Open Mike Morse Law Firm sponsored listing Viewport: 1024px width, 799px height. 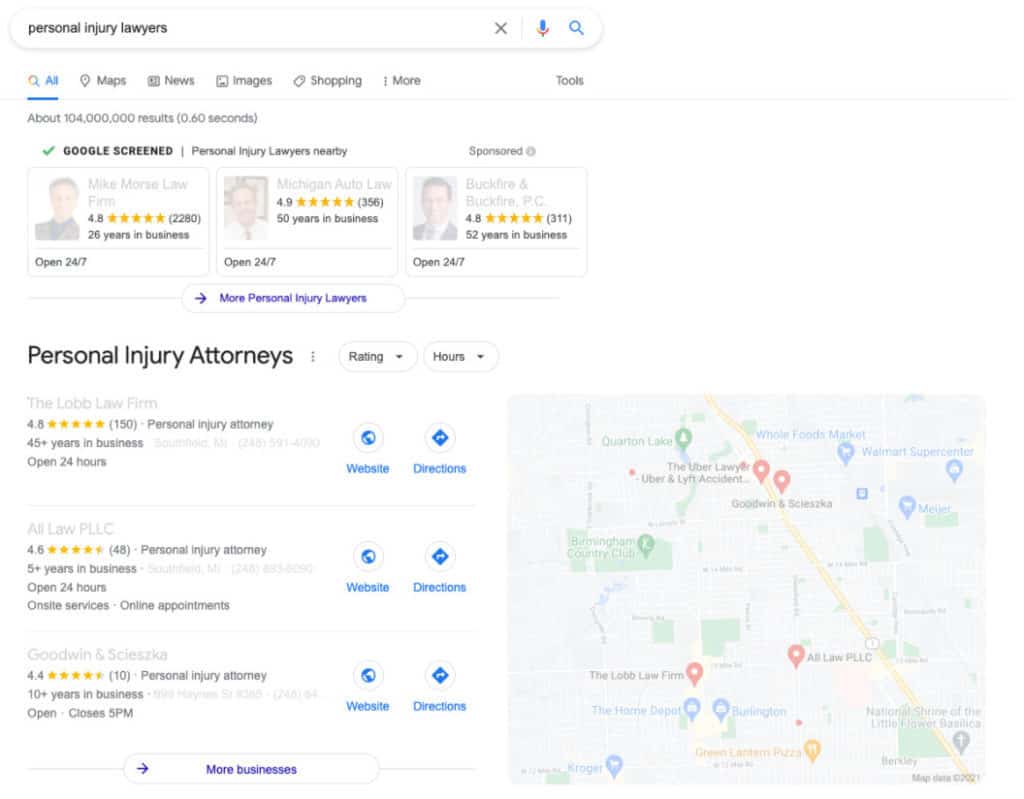tap(118, 222)
